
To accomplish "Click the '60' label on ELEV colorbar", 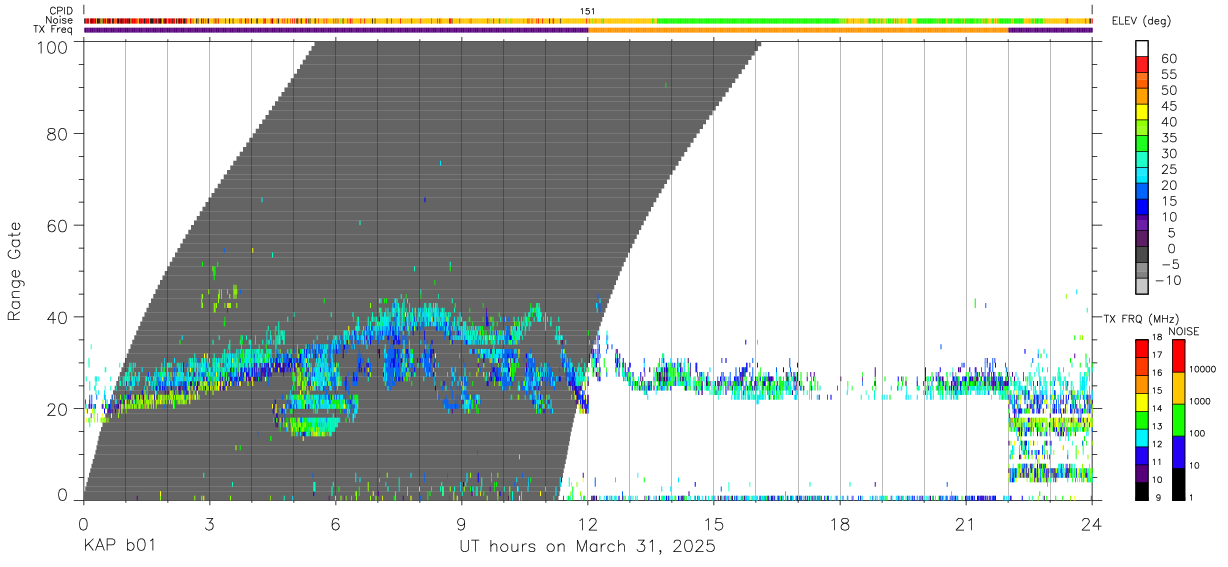I will [x=1168, y=58].
